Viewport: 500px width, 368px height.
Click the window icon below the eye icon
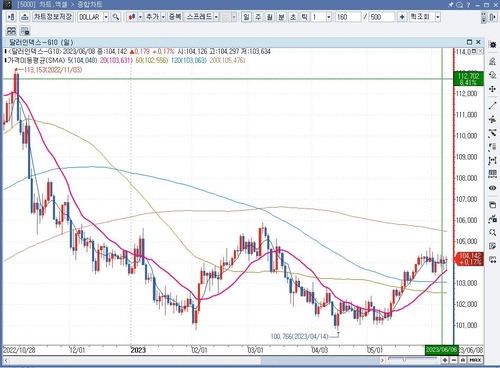[x=492, y=205]
